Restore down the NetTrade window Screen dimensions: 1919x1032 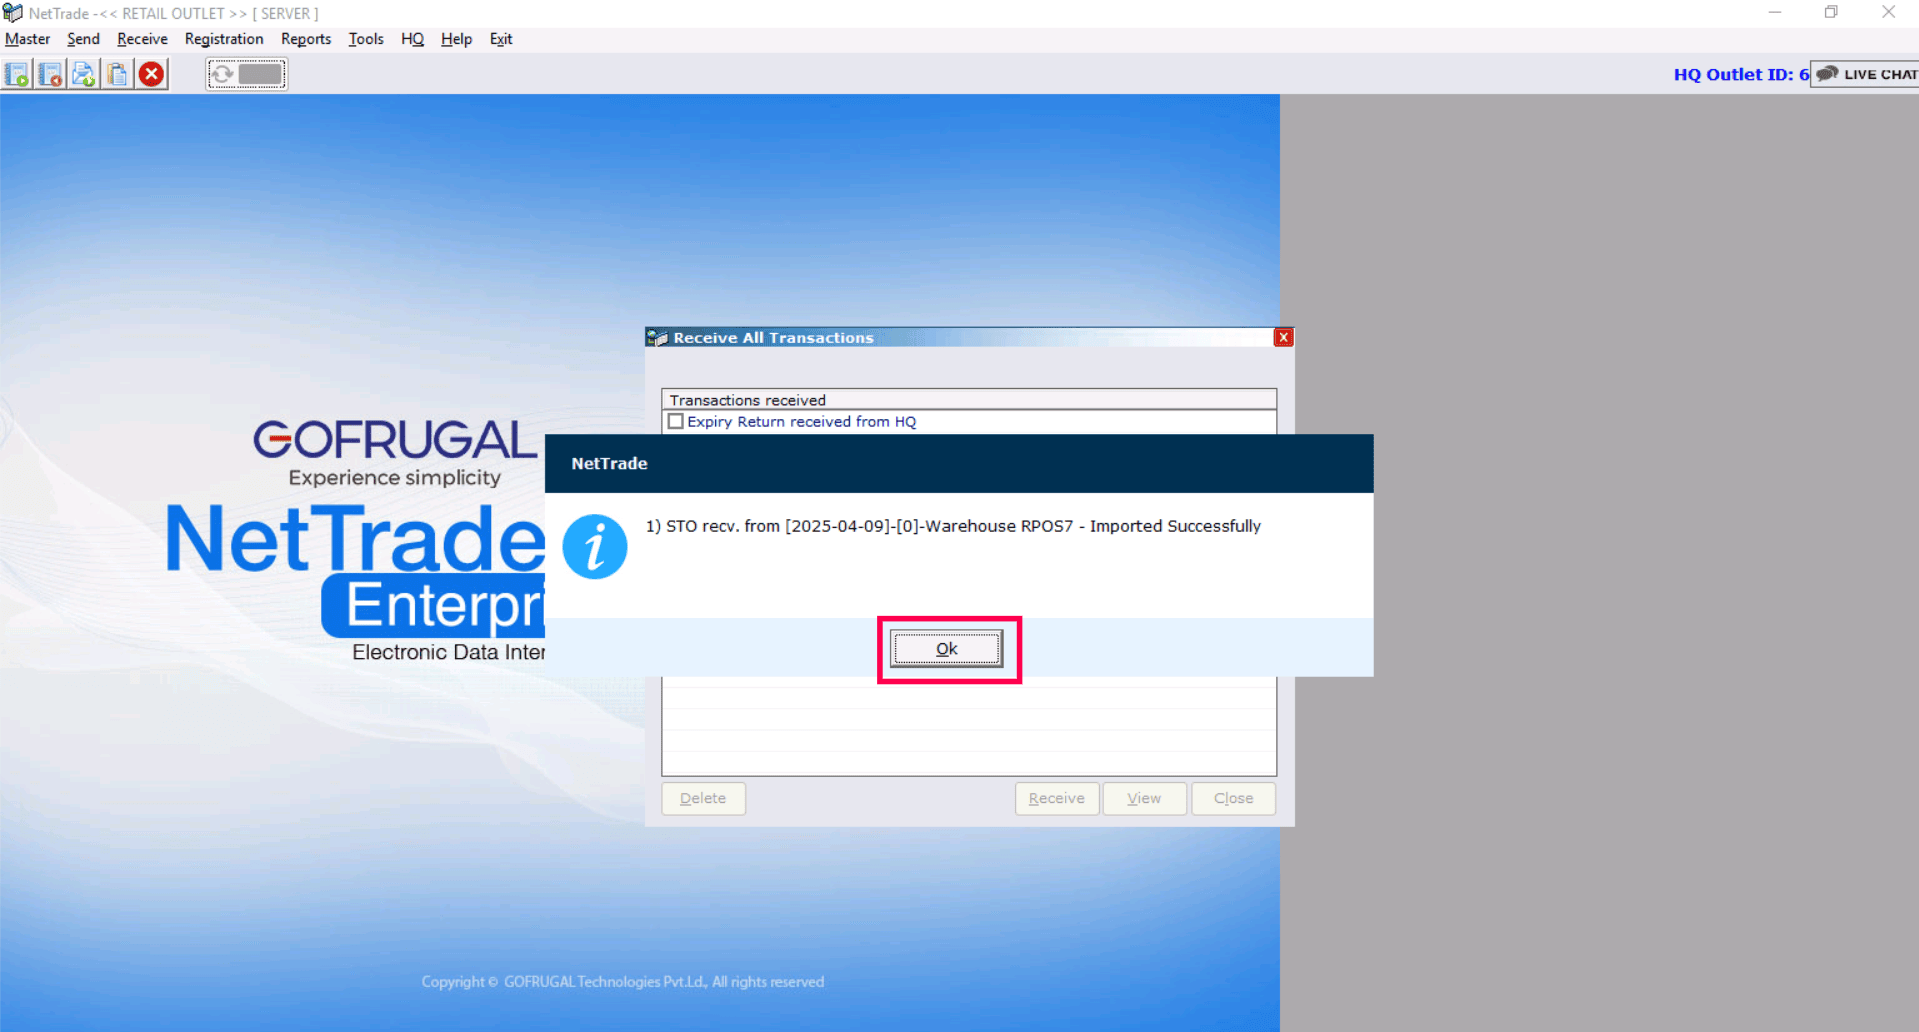(x=1831, y=13)
